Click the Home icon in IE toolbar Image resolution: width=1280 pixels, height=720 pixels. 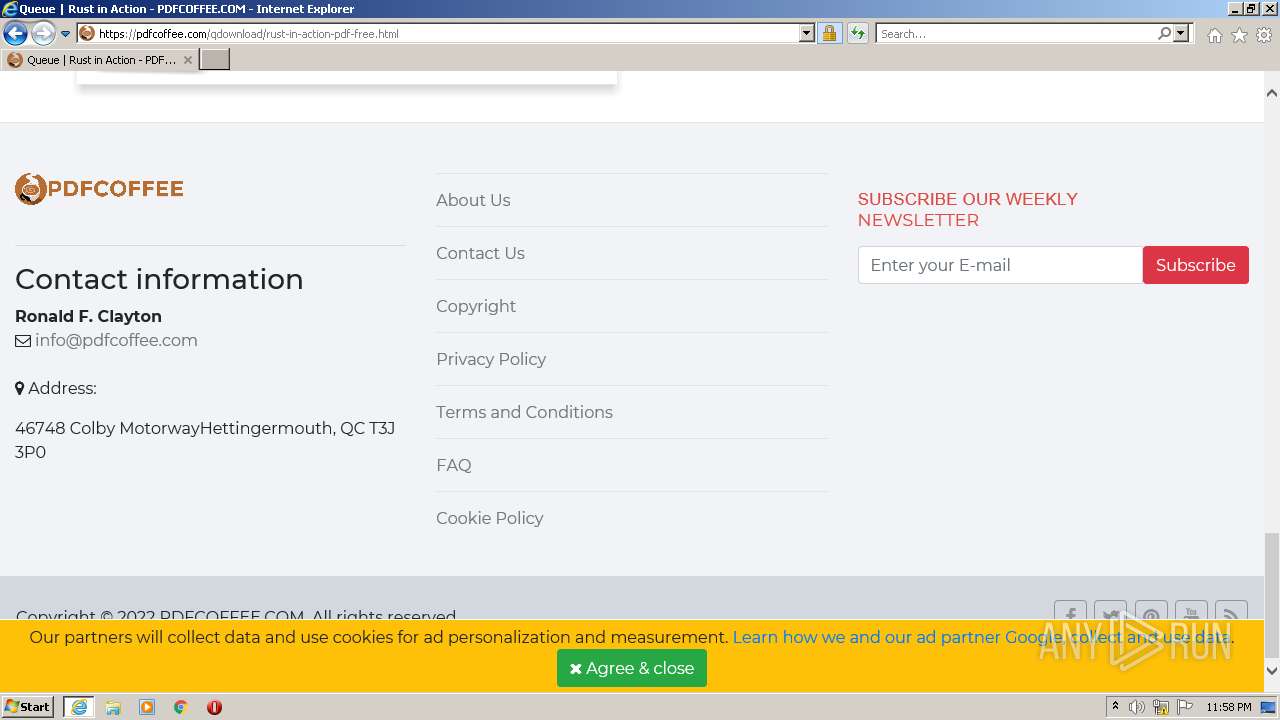click(x=1214, y=35)
